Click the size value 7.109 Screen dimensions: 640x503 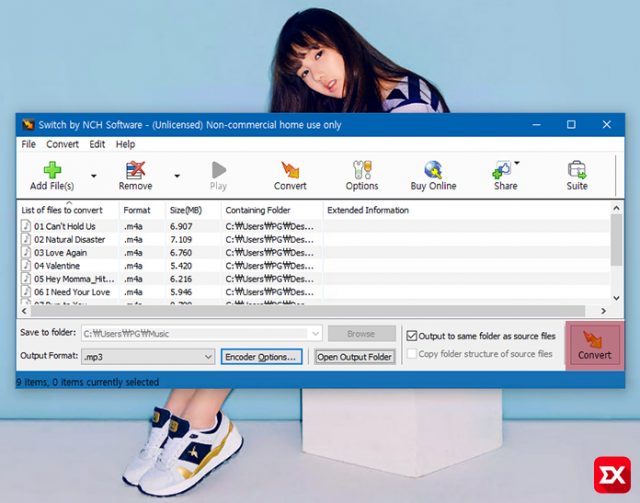click(181, 239)
